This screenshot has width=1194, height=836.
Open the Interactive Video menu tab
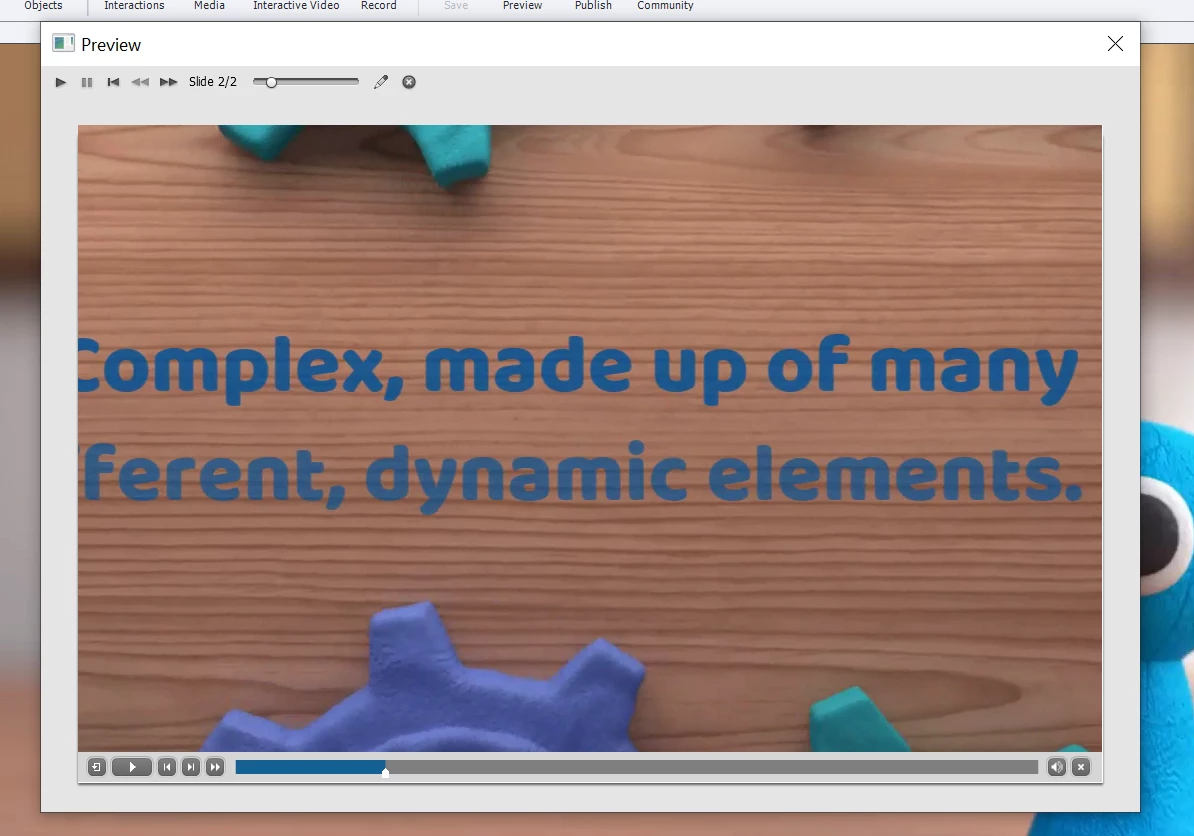pyautogui.click(x=296, y=5)
